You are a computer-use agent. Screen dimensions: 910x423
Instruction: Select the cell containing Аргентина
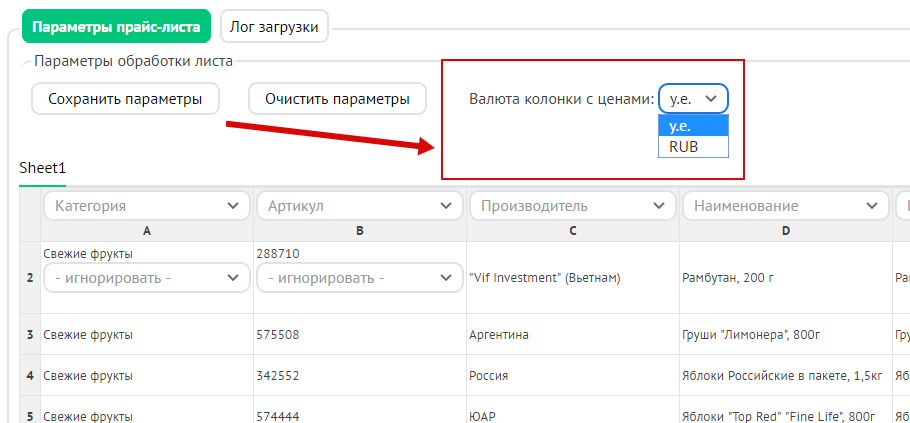point(572,334)
